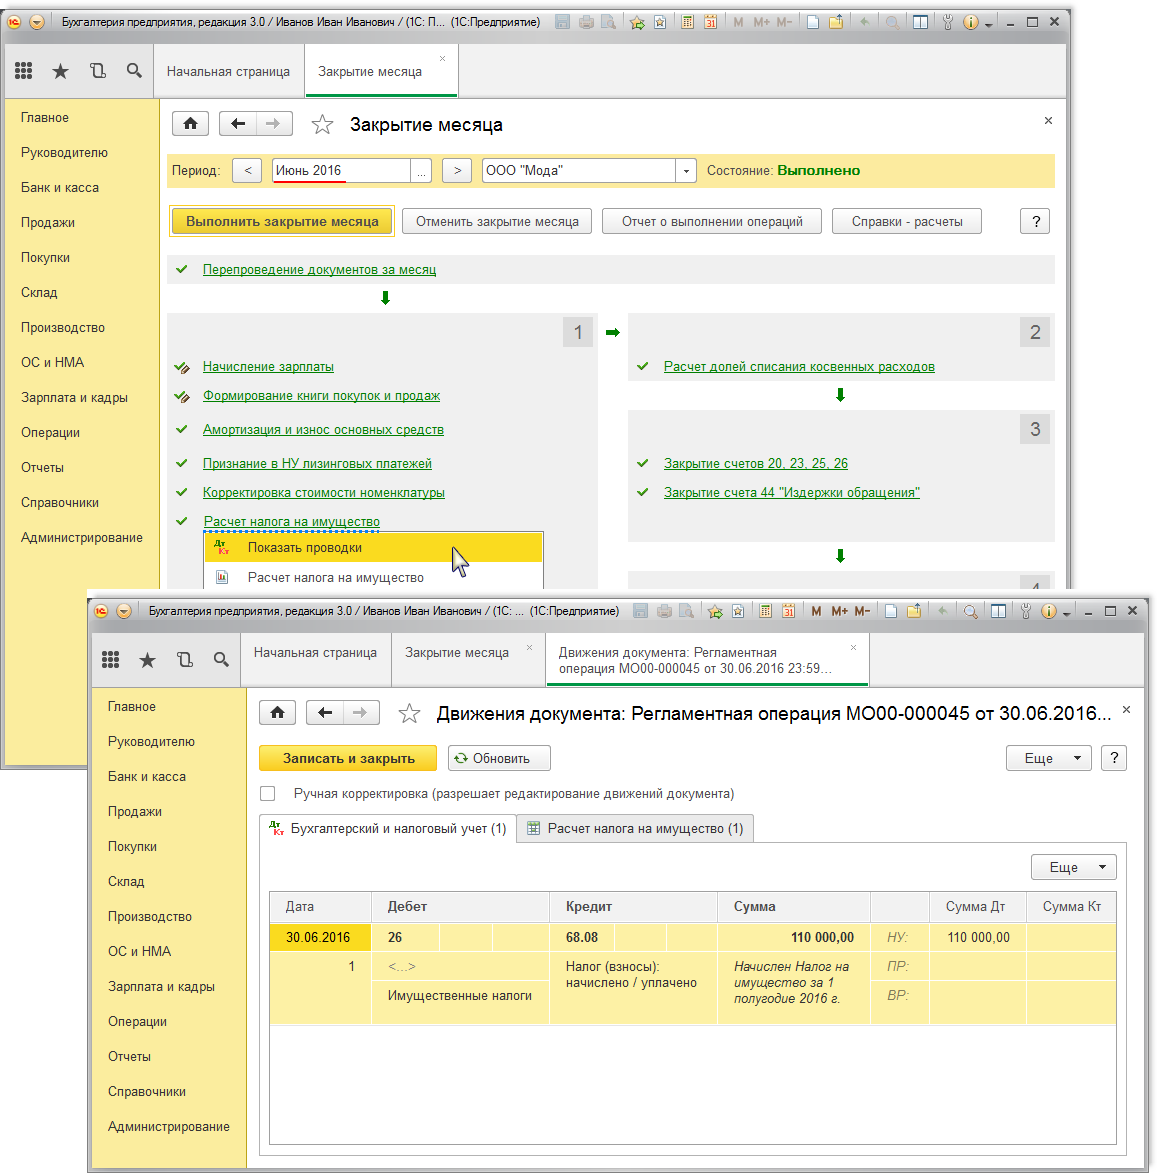1157x1173 pixels.
Task: Close Движения документа tab with x
Action: click(x=853, y=647)
